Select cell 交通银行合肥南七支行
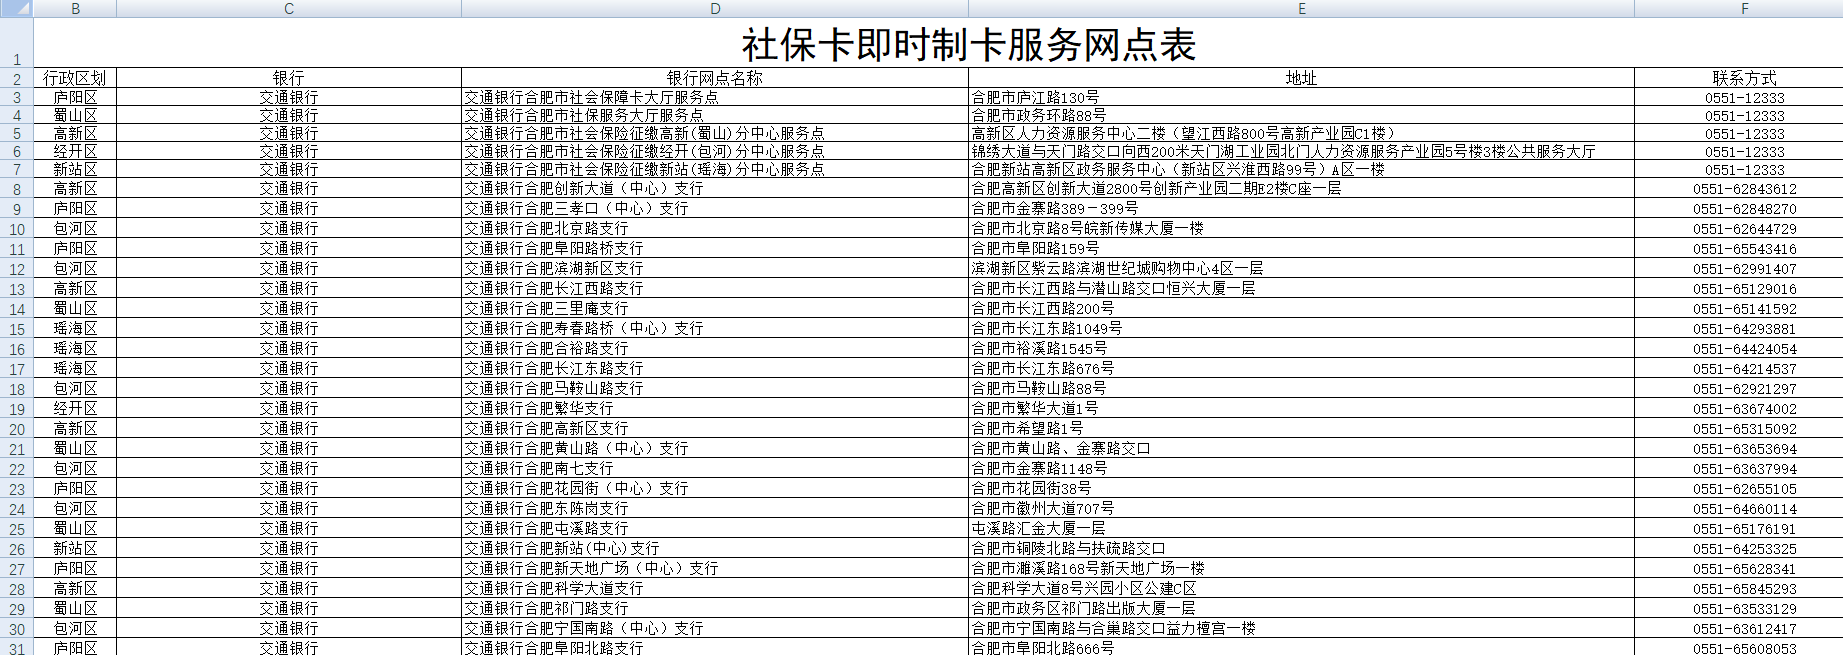 point(715,468)
